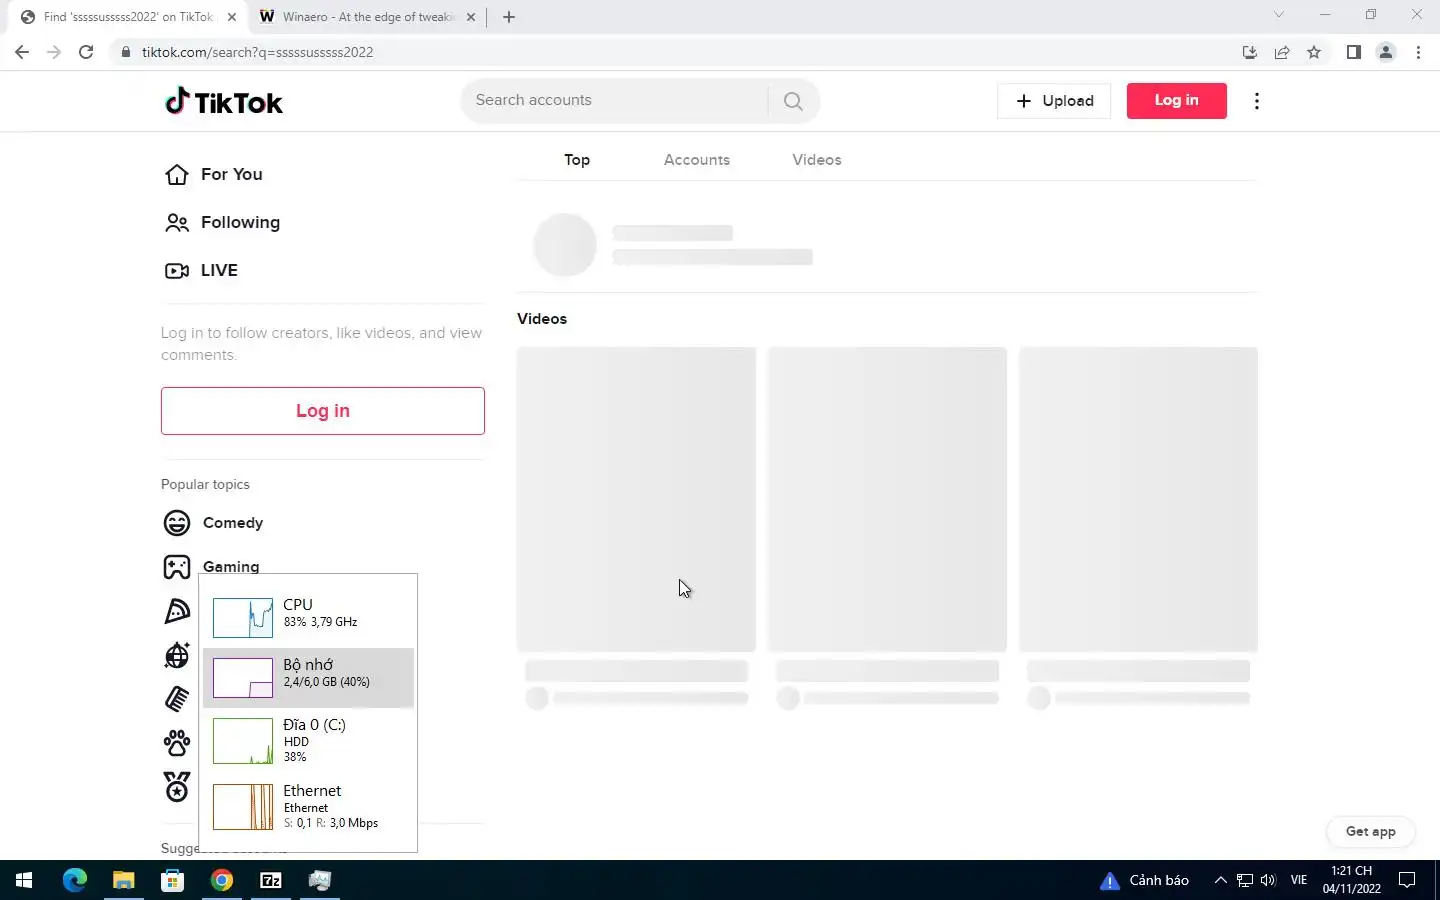Click the Upload button
The height and width of the screenshot is (900, 1440).
click(1054, 101)
